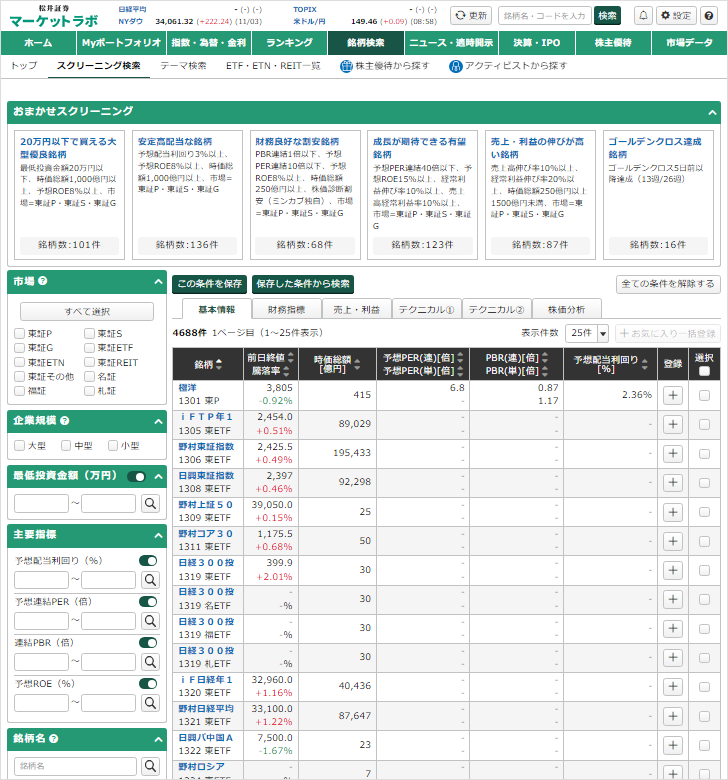Open the help question mark icon in header
This screenshot has height=780, width=728.
pos(709,15)
